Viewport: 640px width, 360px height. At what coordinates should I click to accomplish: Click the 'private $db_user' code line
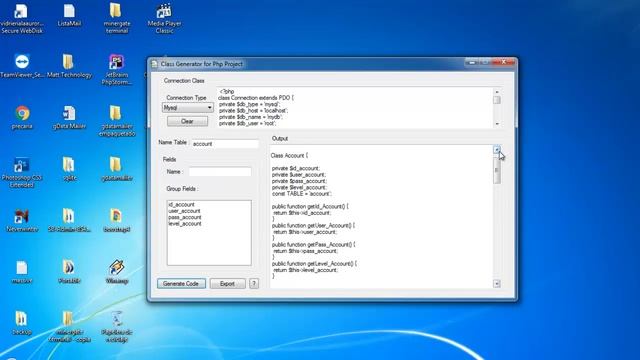pos(248,123)
